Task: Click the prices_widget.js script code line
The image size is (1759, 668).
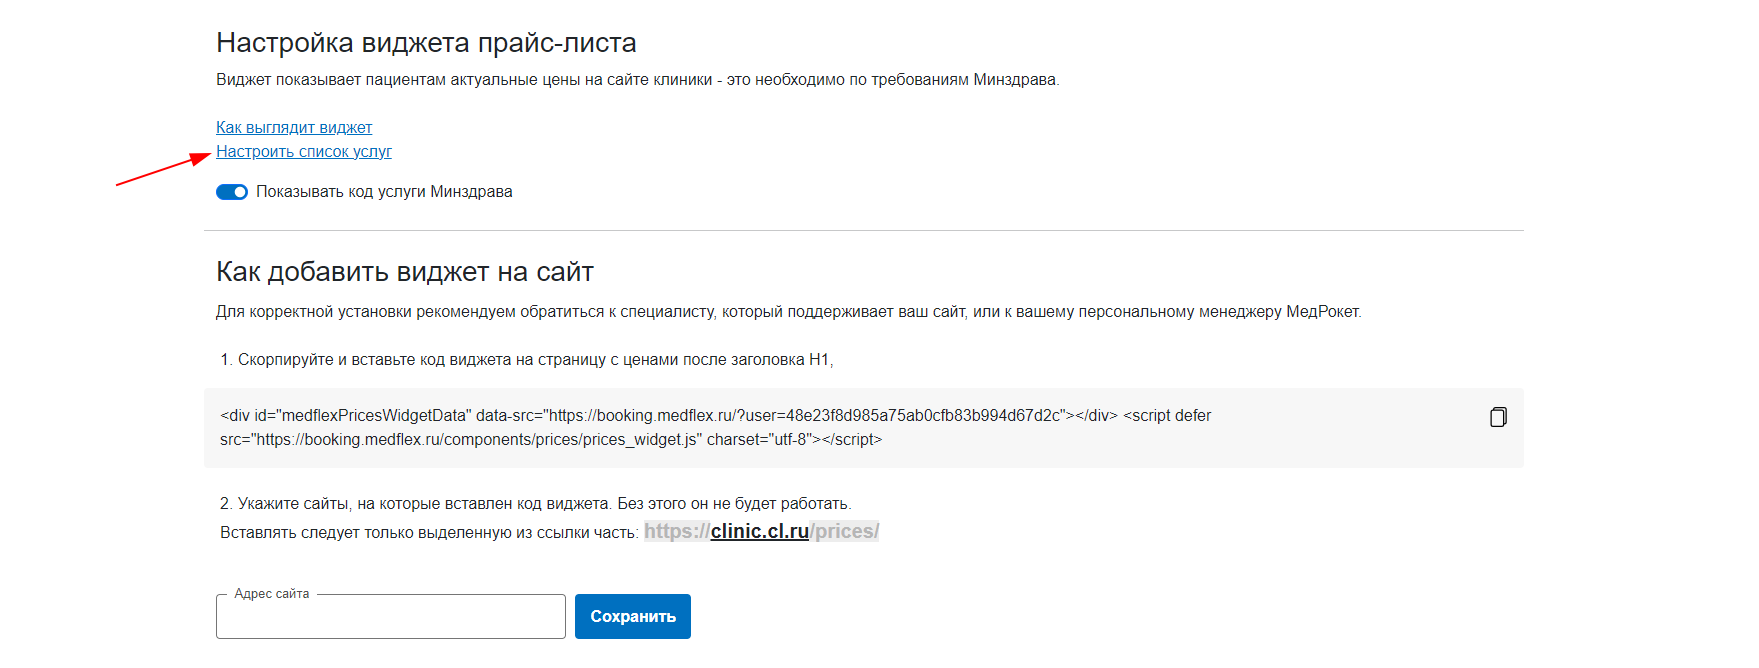Action: point(551,440)
